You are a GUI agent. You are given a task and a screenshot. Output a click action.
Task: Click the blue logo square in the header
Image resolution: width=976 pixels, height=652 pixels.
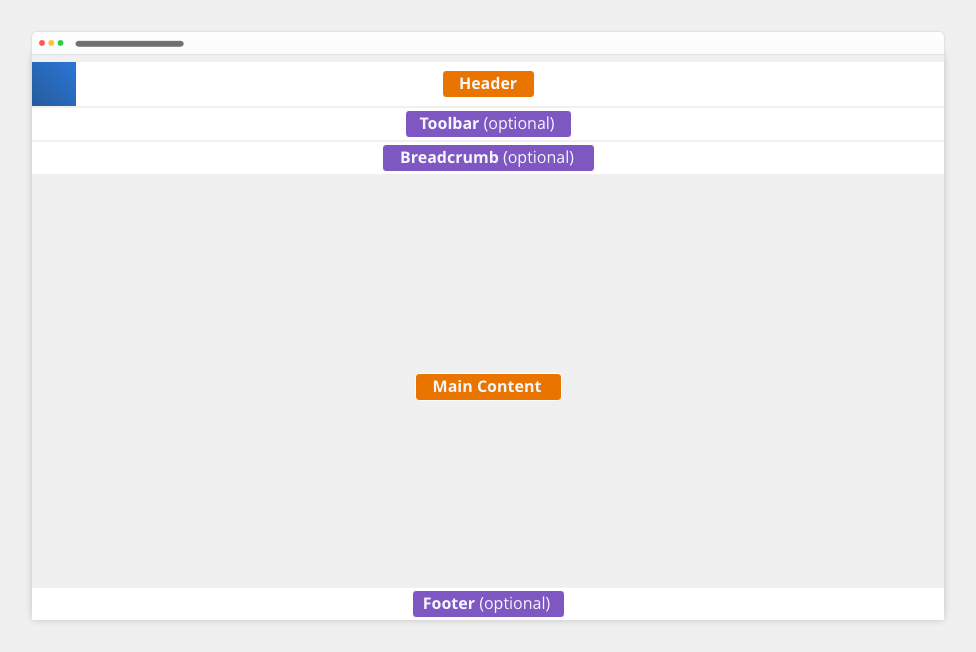[54, 83]
